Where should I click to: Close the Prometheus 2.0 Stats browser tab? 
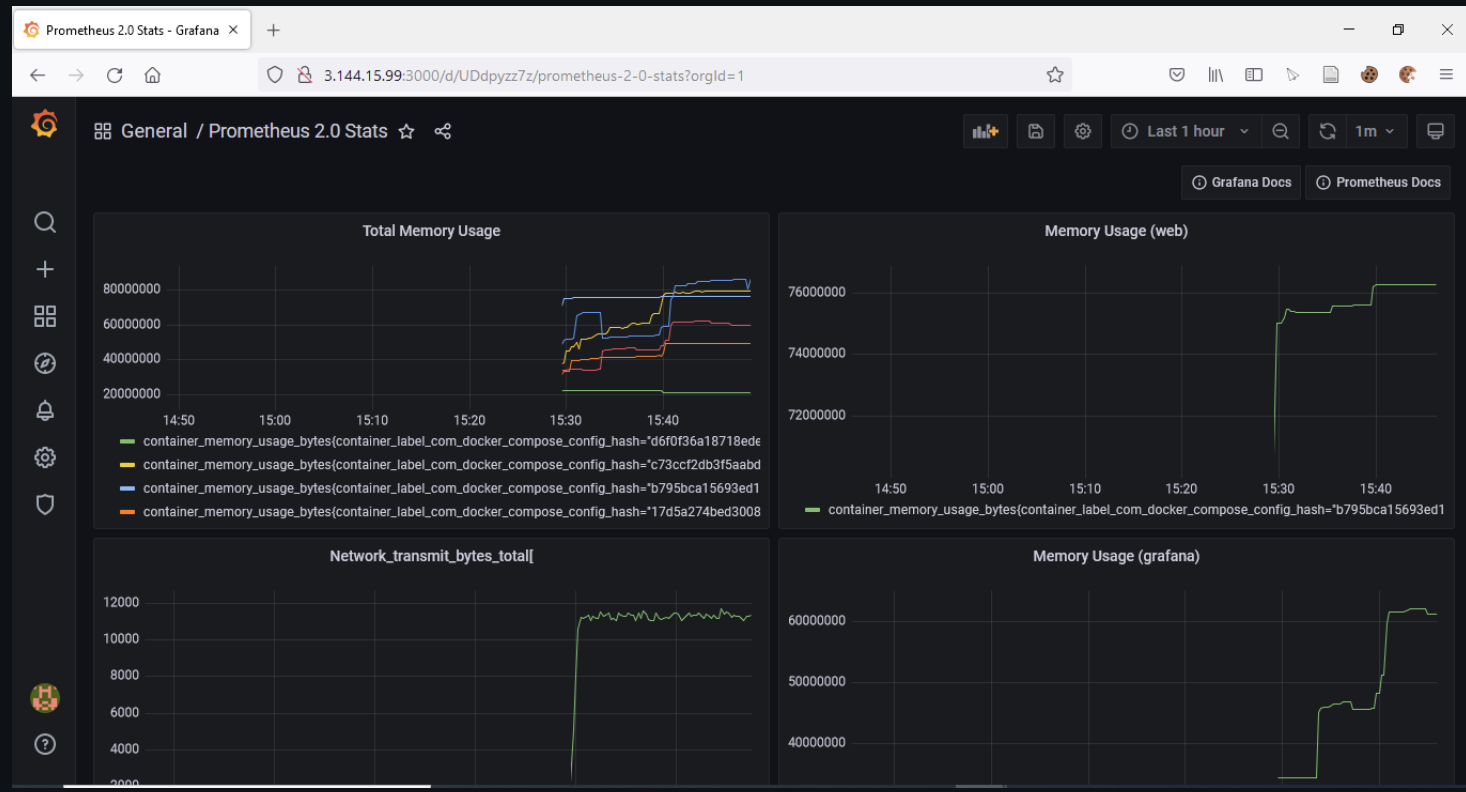pos(234,30)
